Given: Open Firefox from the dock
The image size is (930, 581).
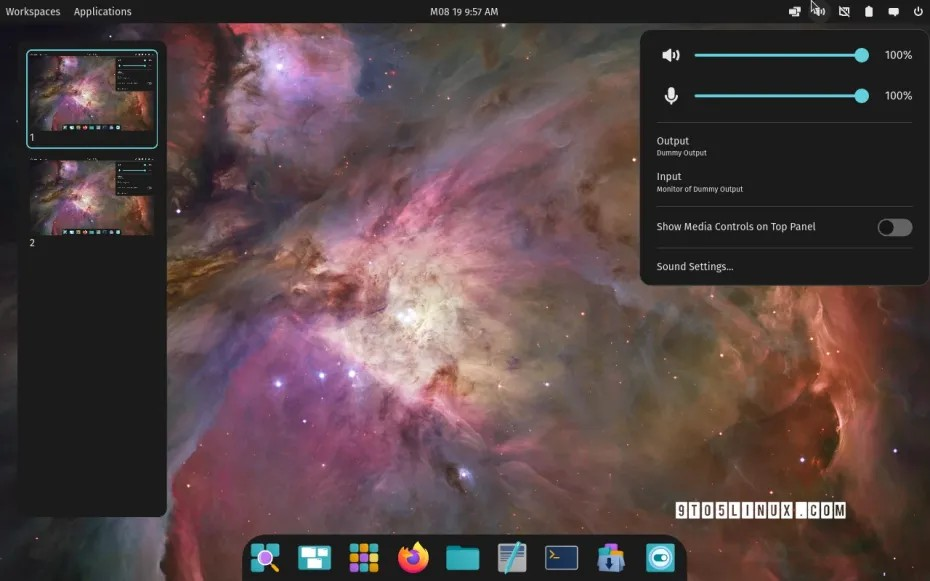Looking at the screenshot, I should 412,557.
